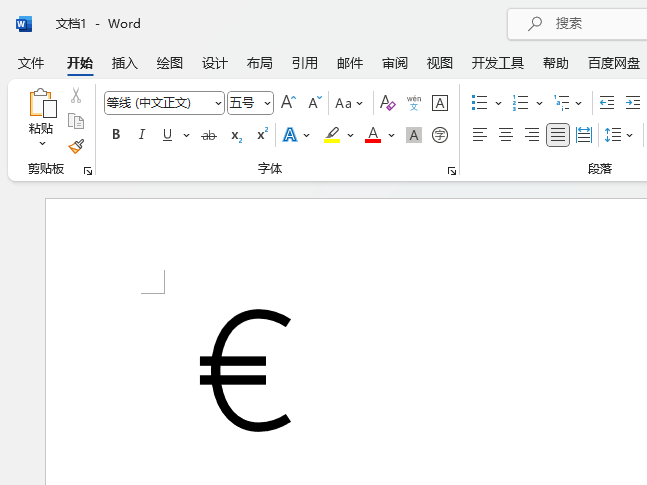647x485 pixels.
Task: Toggle superscript formatting
Action: pos(262,134)
